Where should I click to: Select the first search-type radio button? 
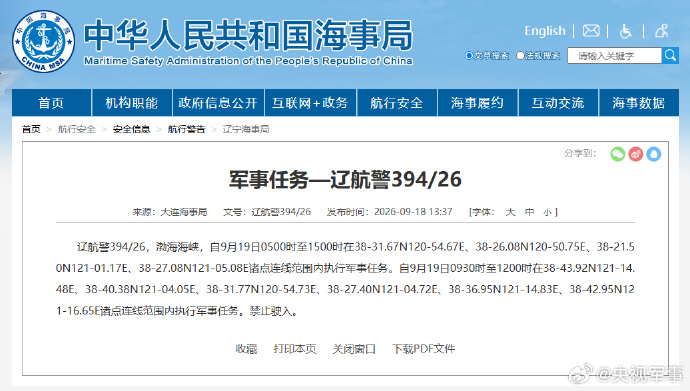tap(469, 55)
